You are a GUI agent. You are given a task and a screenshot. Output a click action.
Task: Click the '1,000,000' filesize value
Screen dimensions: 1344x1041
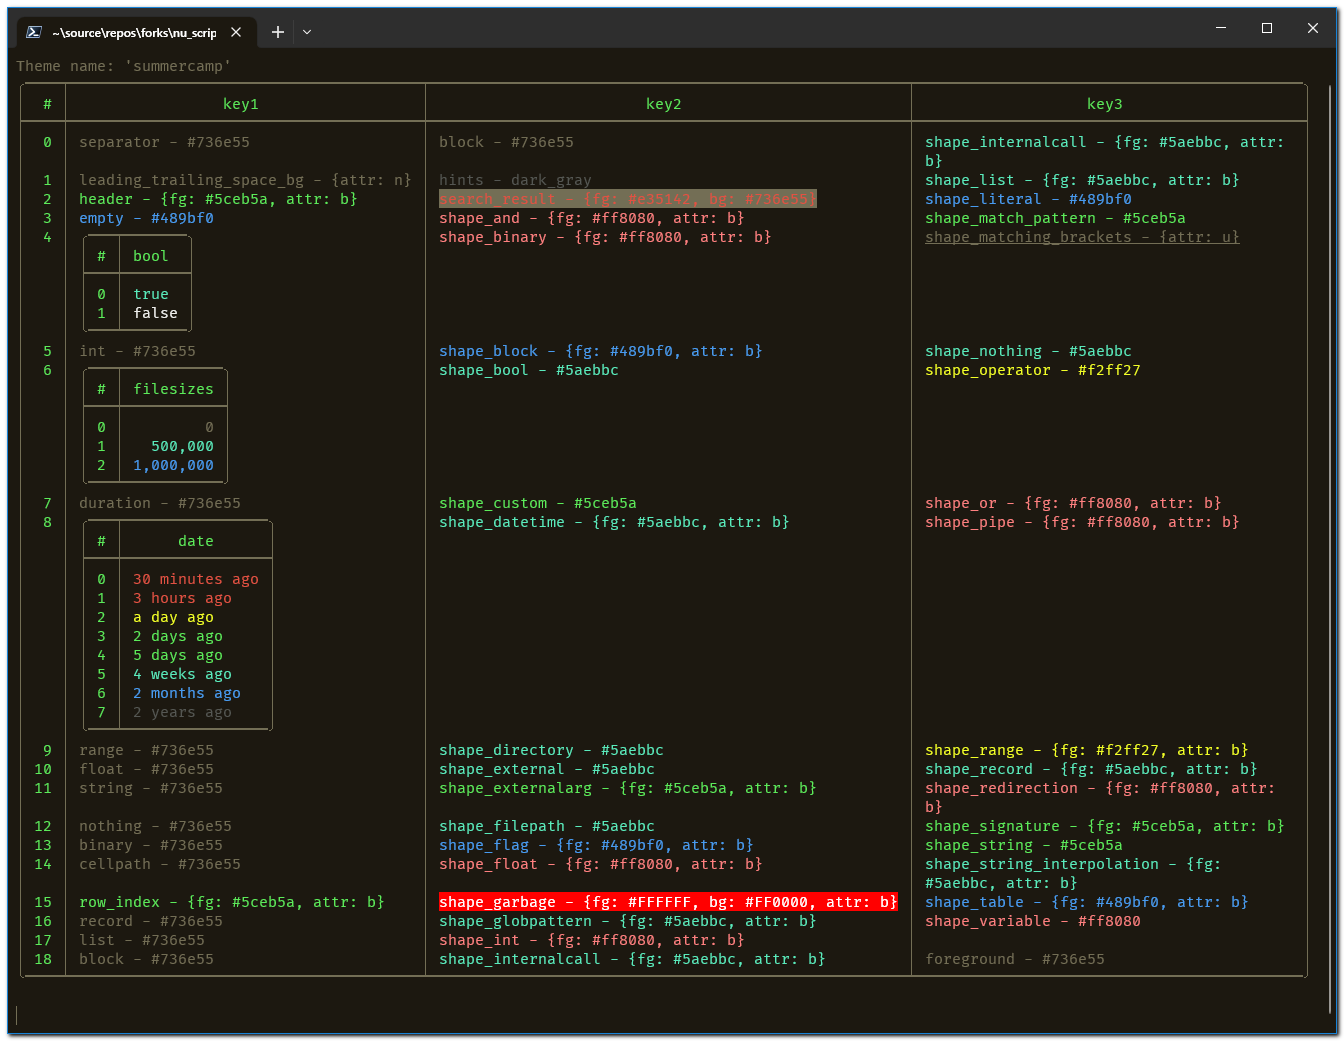pos(174,465)
